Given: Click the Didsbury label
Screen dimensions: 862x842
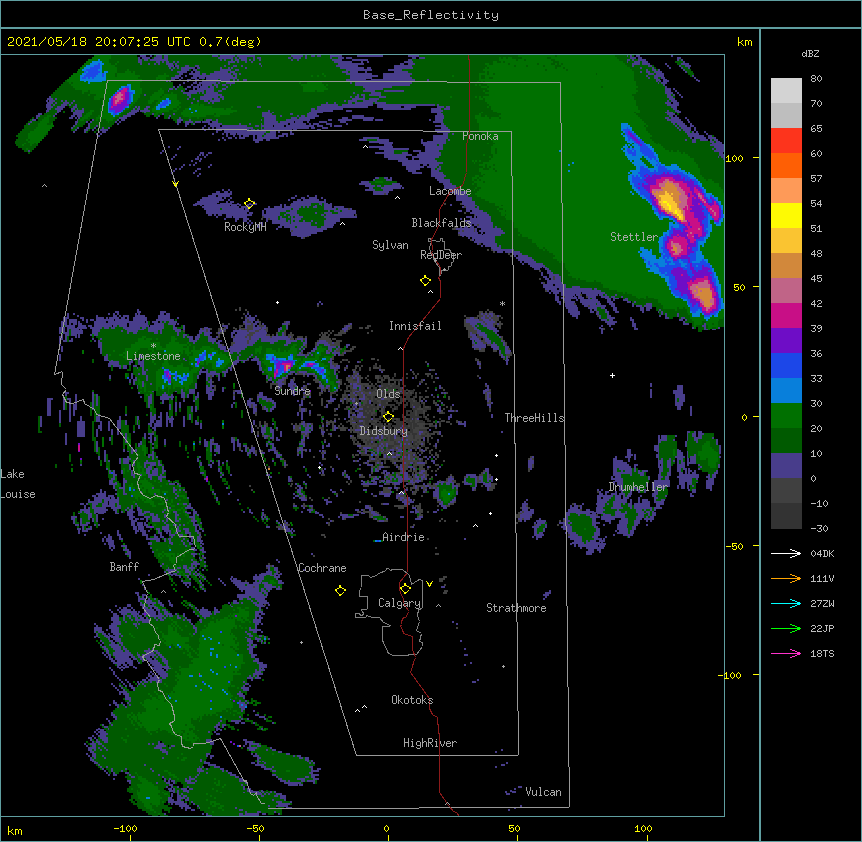Looking at the screenshot, I should 384,431.
